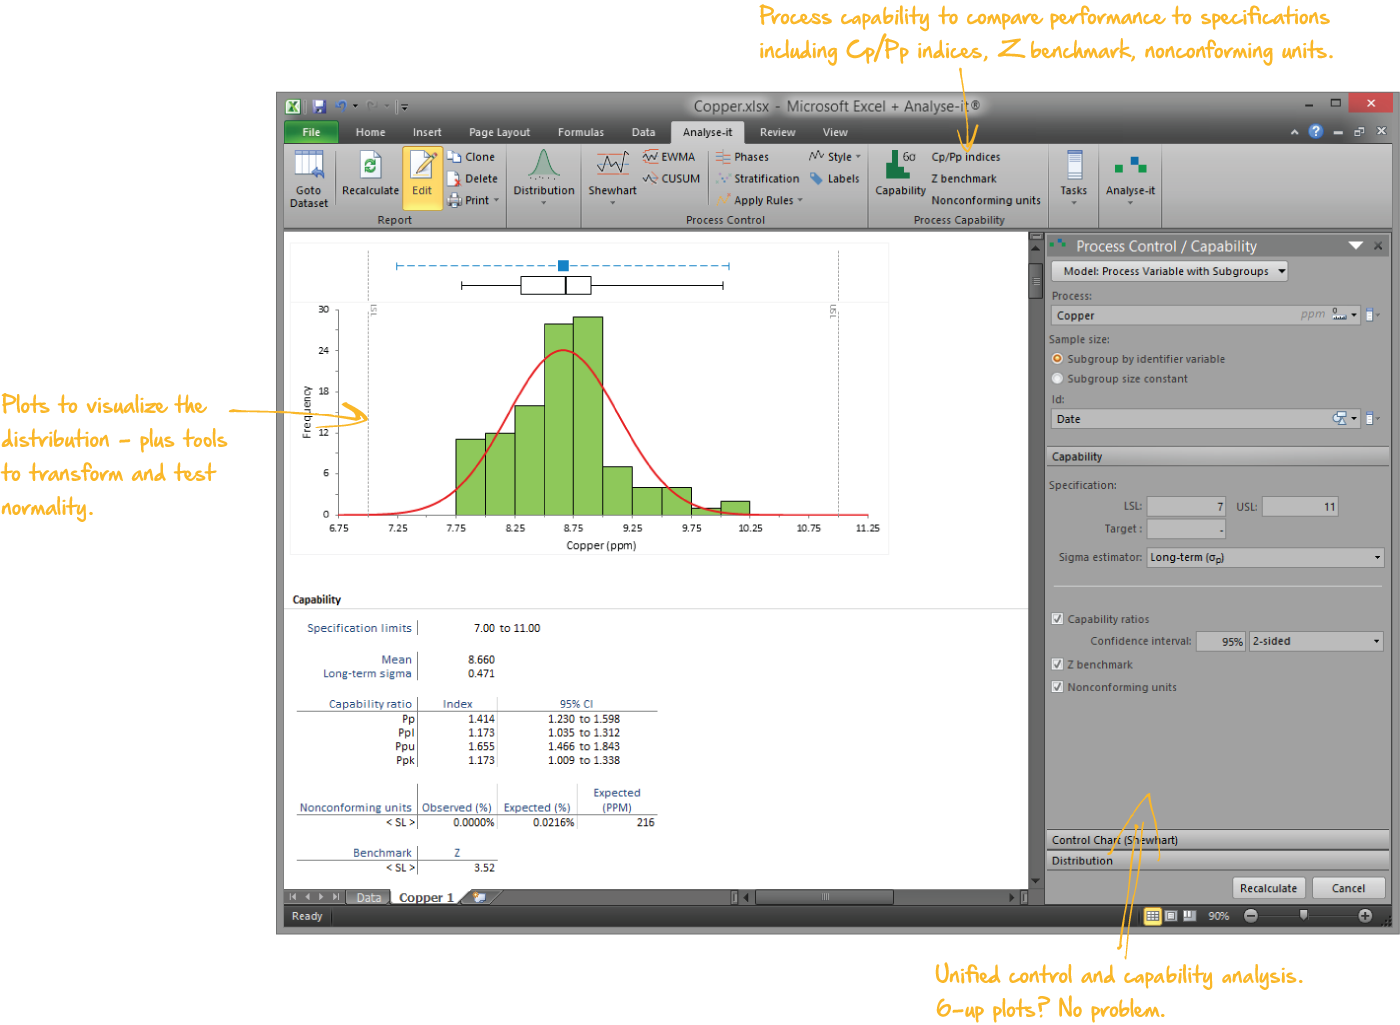Click the zoom slider handle
This screenshot has width=1400, height=1025.
pos(1303,916)
